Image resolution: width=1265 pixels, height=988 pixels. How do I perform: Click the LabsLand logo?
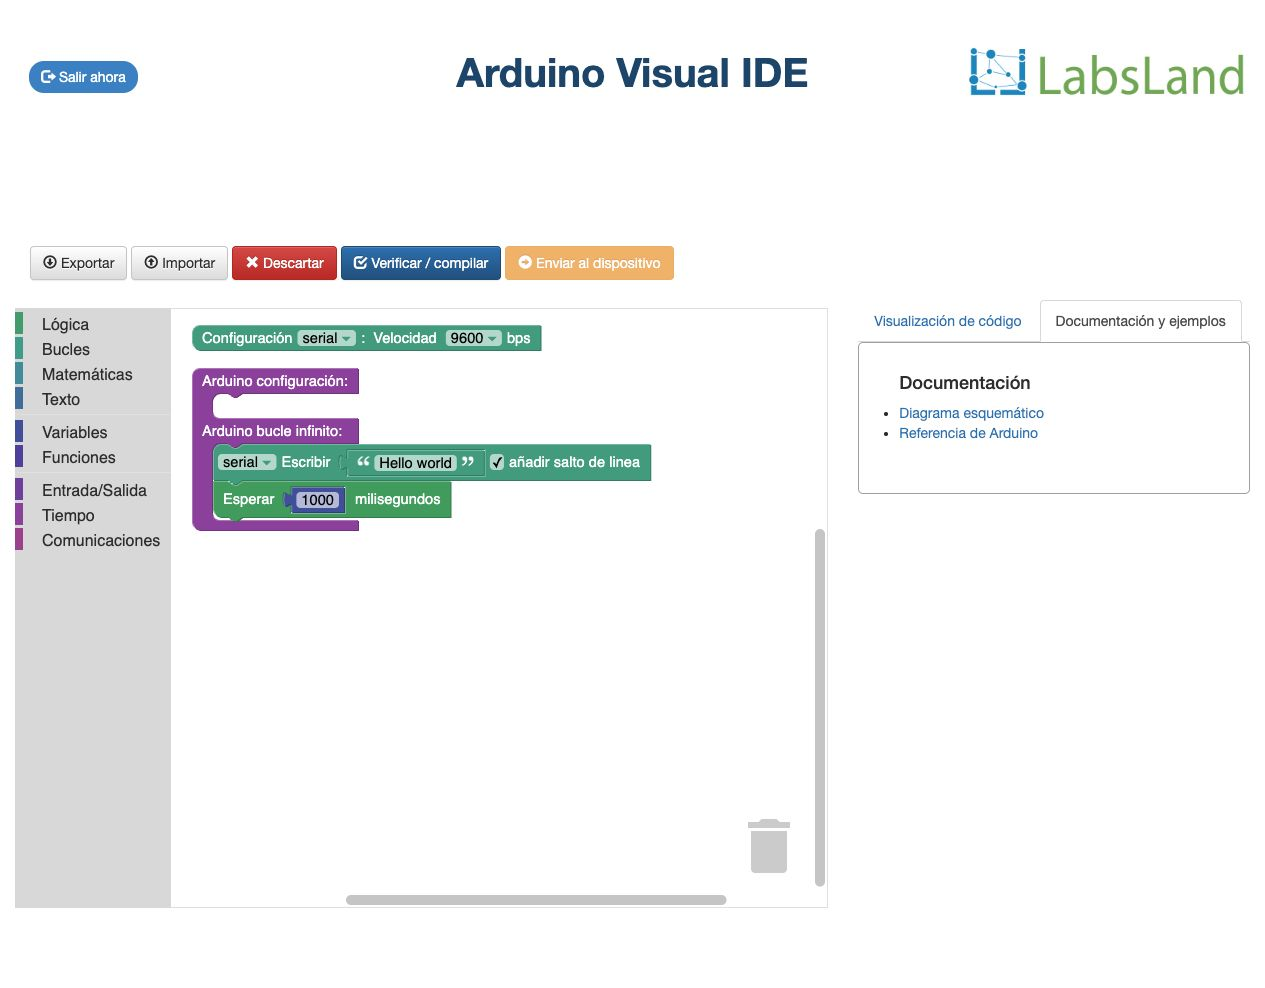click(x=1106, y=74)
